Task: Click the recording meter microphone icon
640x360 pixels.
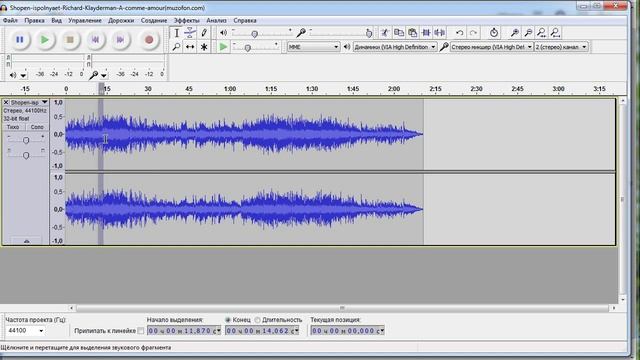Action: pyautogui.click(x=93, y=75)
